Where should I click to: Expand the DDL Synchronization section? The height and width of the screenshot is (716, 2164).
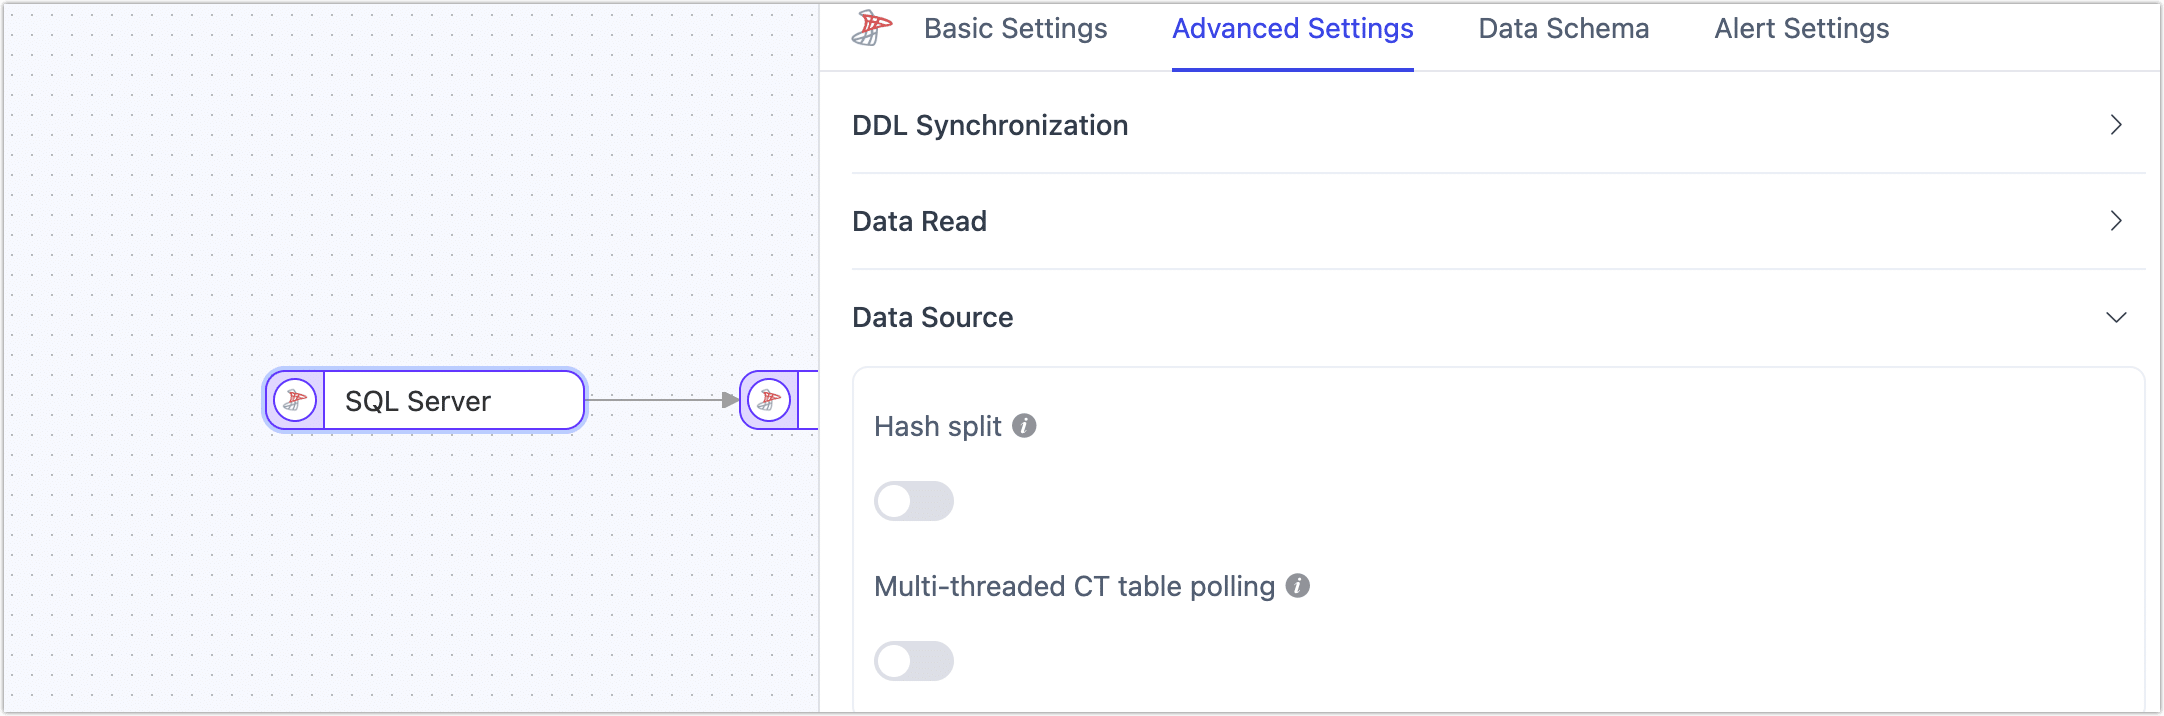pos(2116,124)
